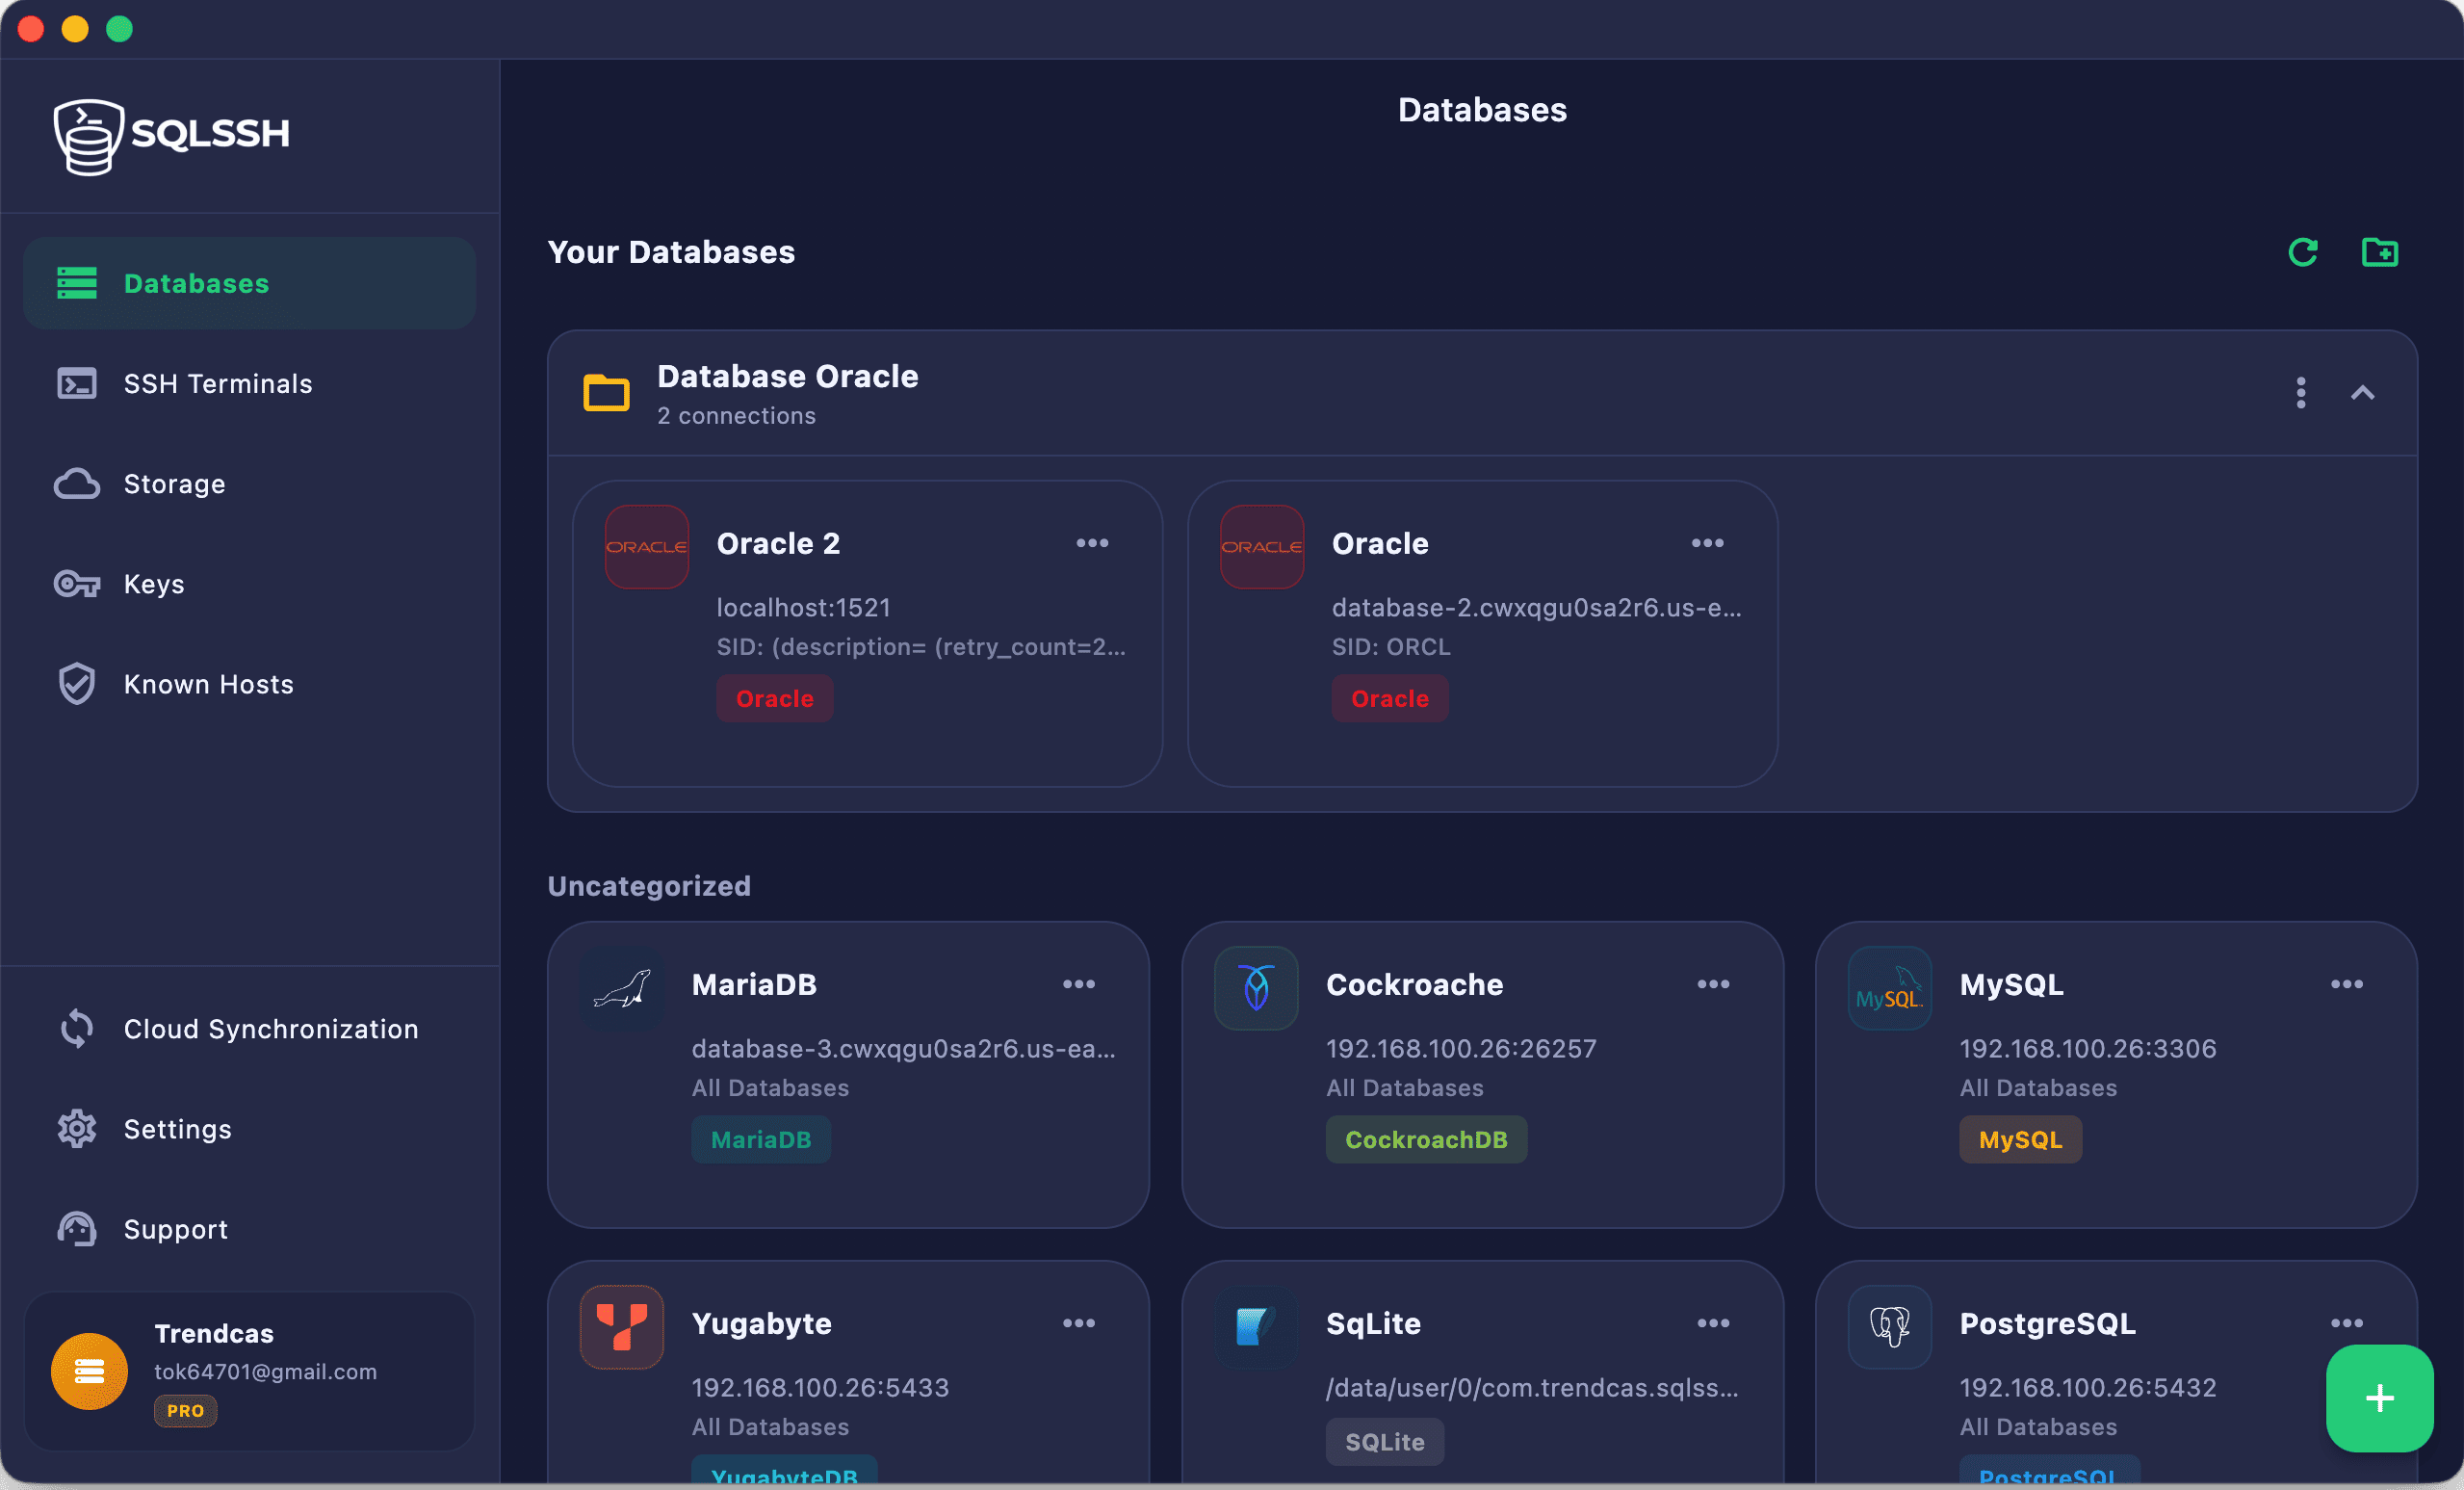
Task: Click the SQLite type tag
Action: 1385,1442
